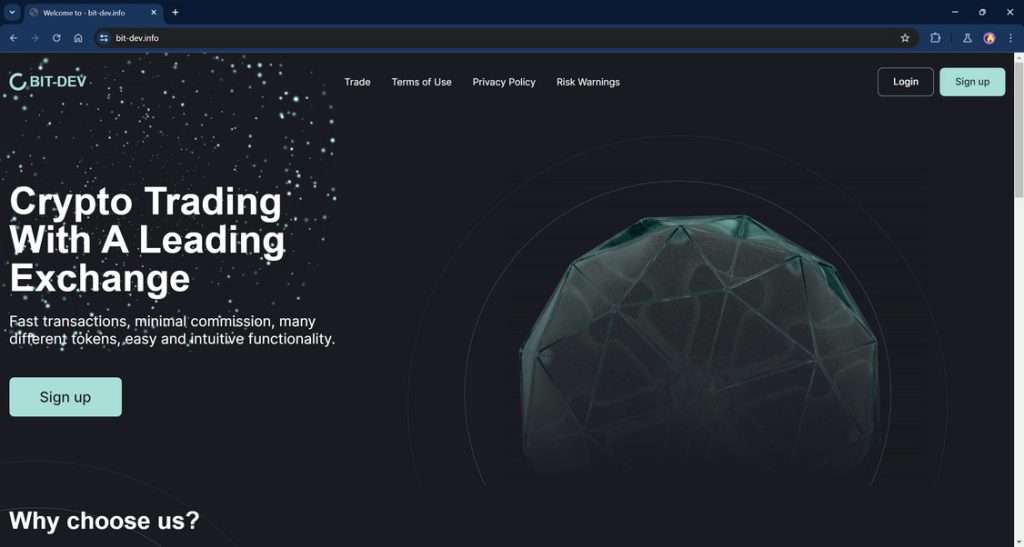1024x547 pixels.
Task: Expand the tab search dropdown arrow
Action: pyautogui.click(x=12, y=12)
